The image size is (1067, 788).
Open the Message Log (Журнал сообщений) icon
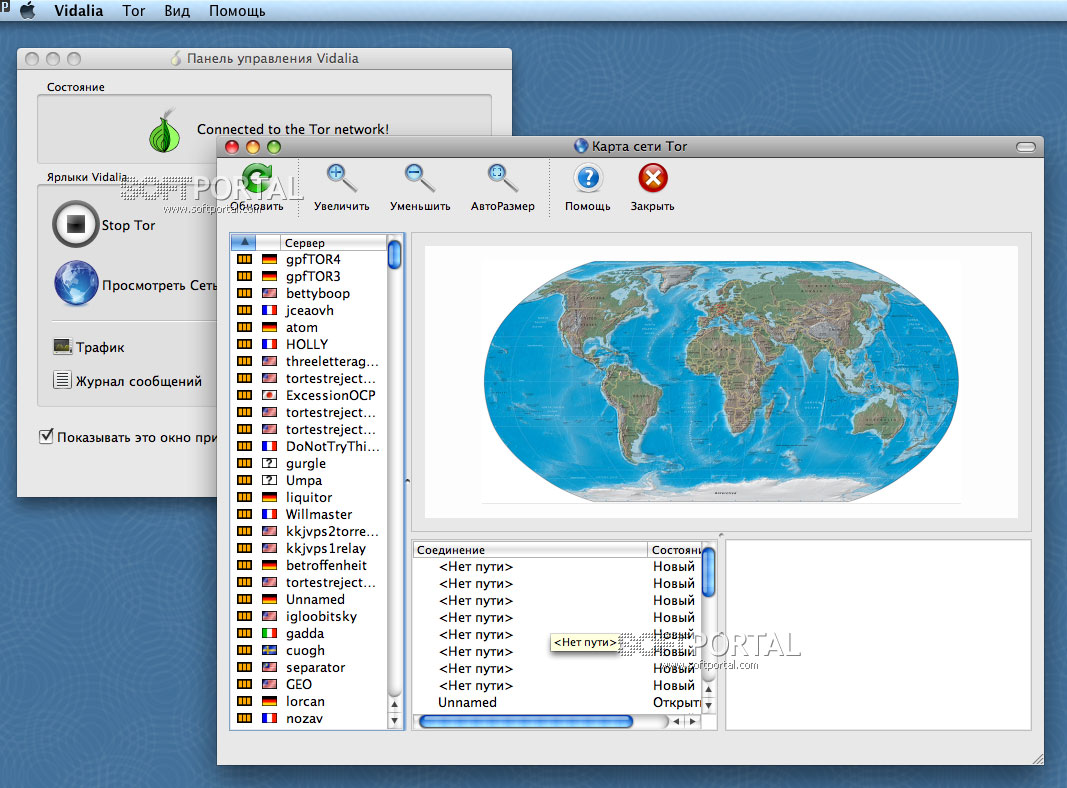(x=63, y=380)
